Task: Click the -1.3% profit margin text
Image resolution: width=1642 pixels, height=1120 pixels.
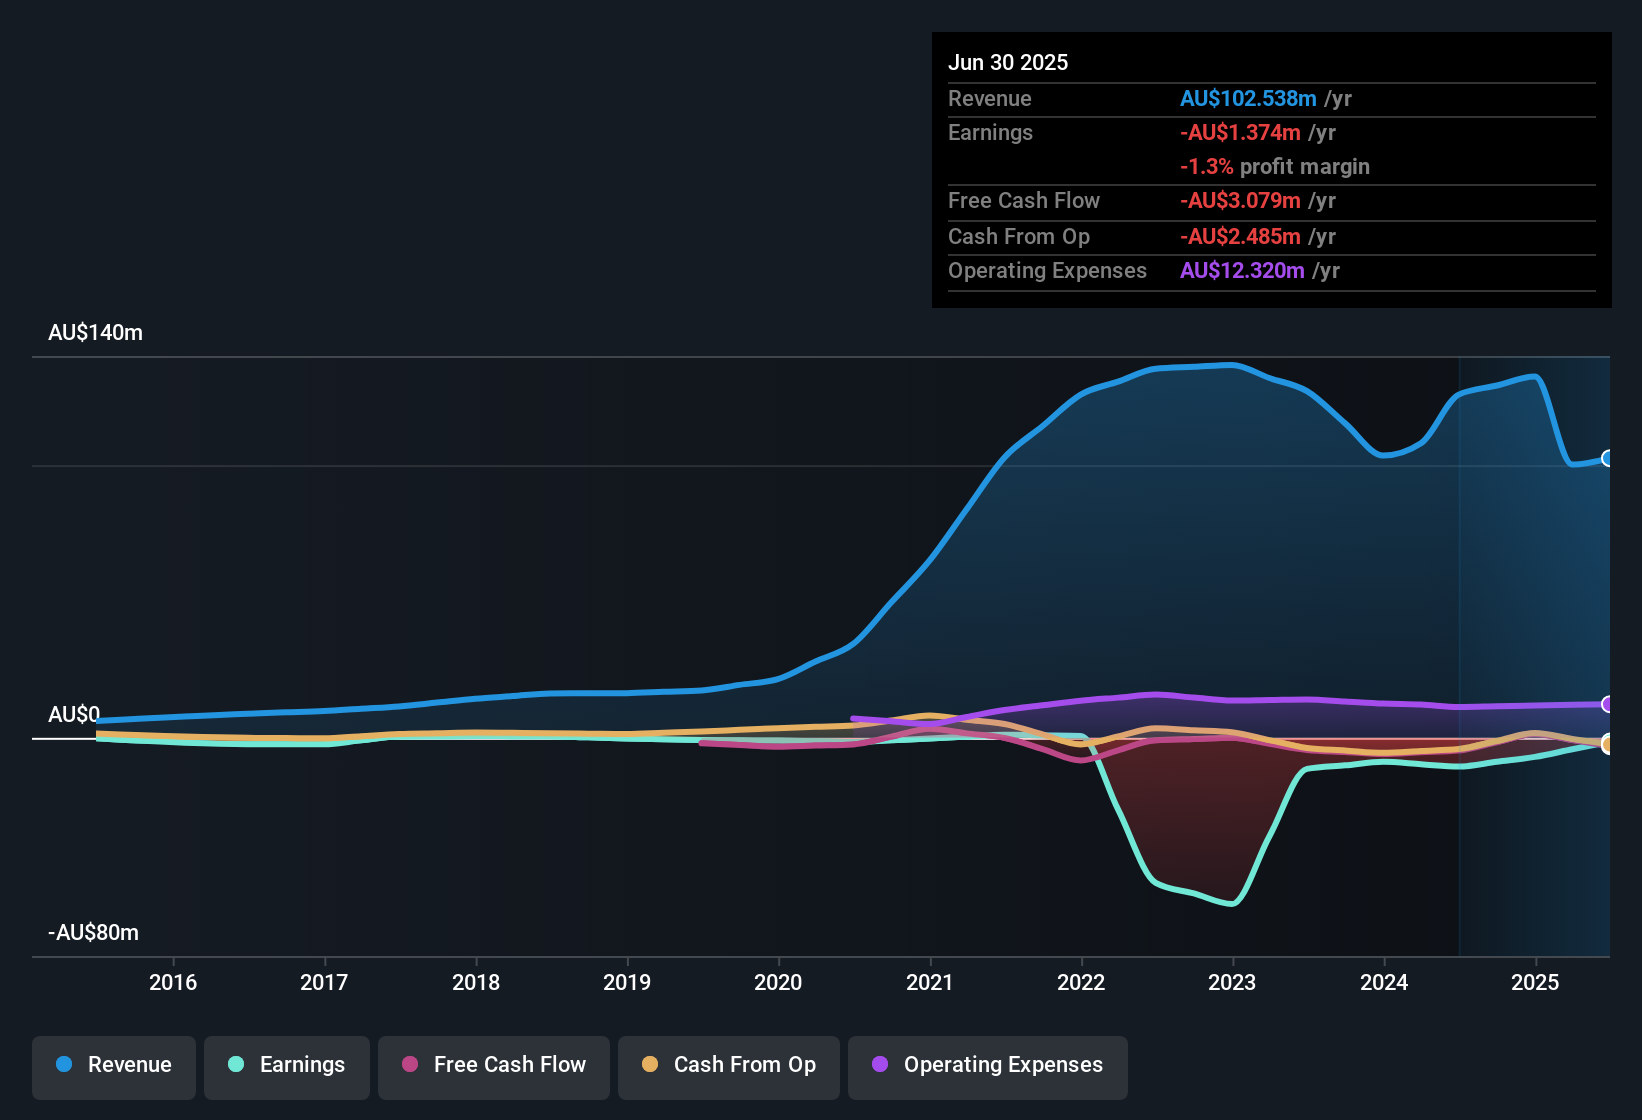Action: pos(1275,166)
